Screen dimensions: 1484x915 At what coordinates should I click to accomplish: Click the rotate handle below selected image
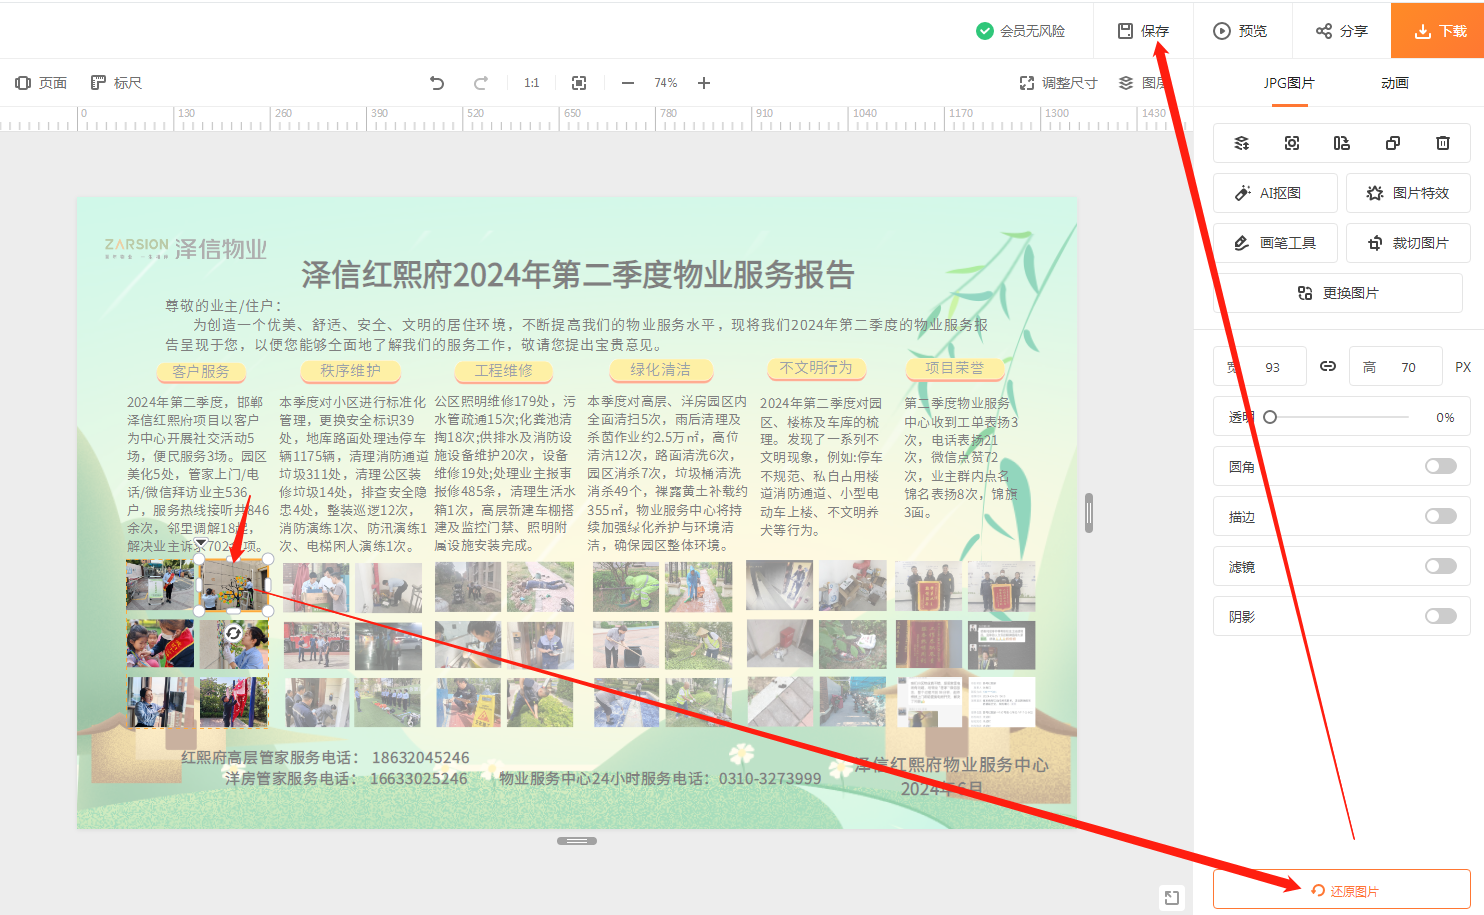(233, 632)
